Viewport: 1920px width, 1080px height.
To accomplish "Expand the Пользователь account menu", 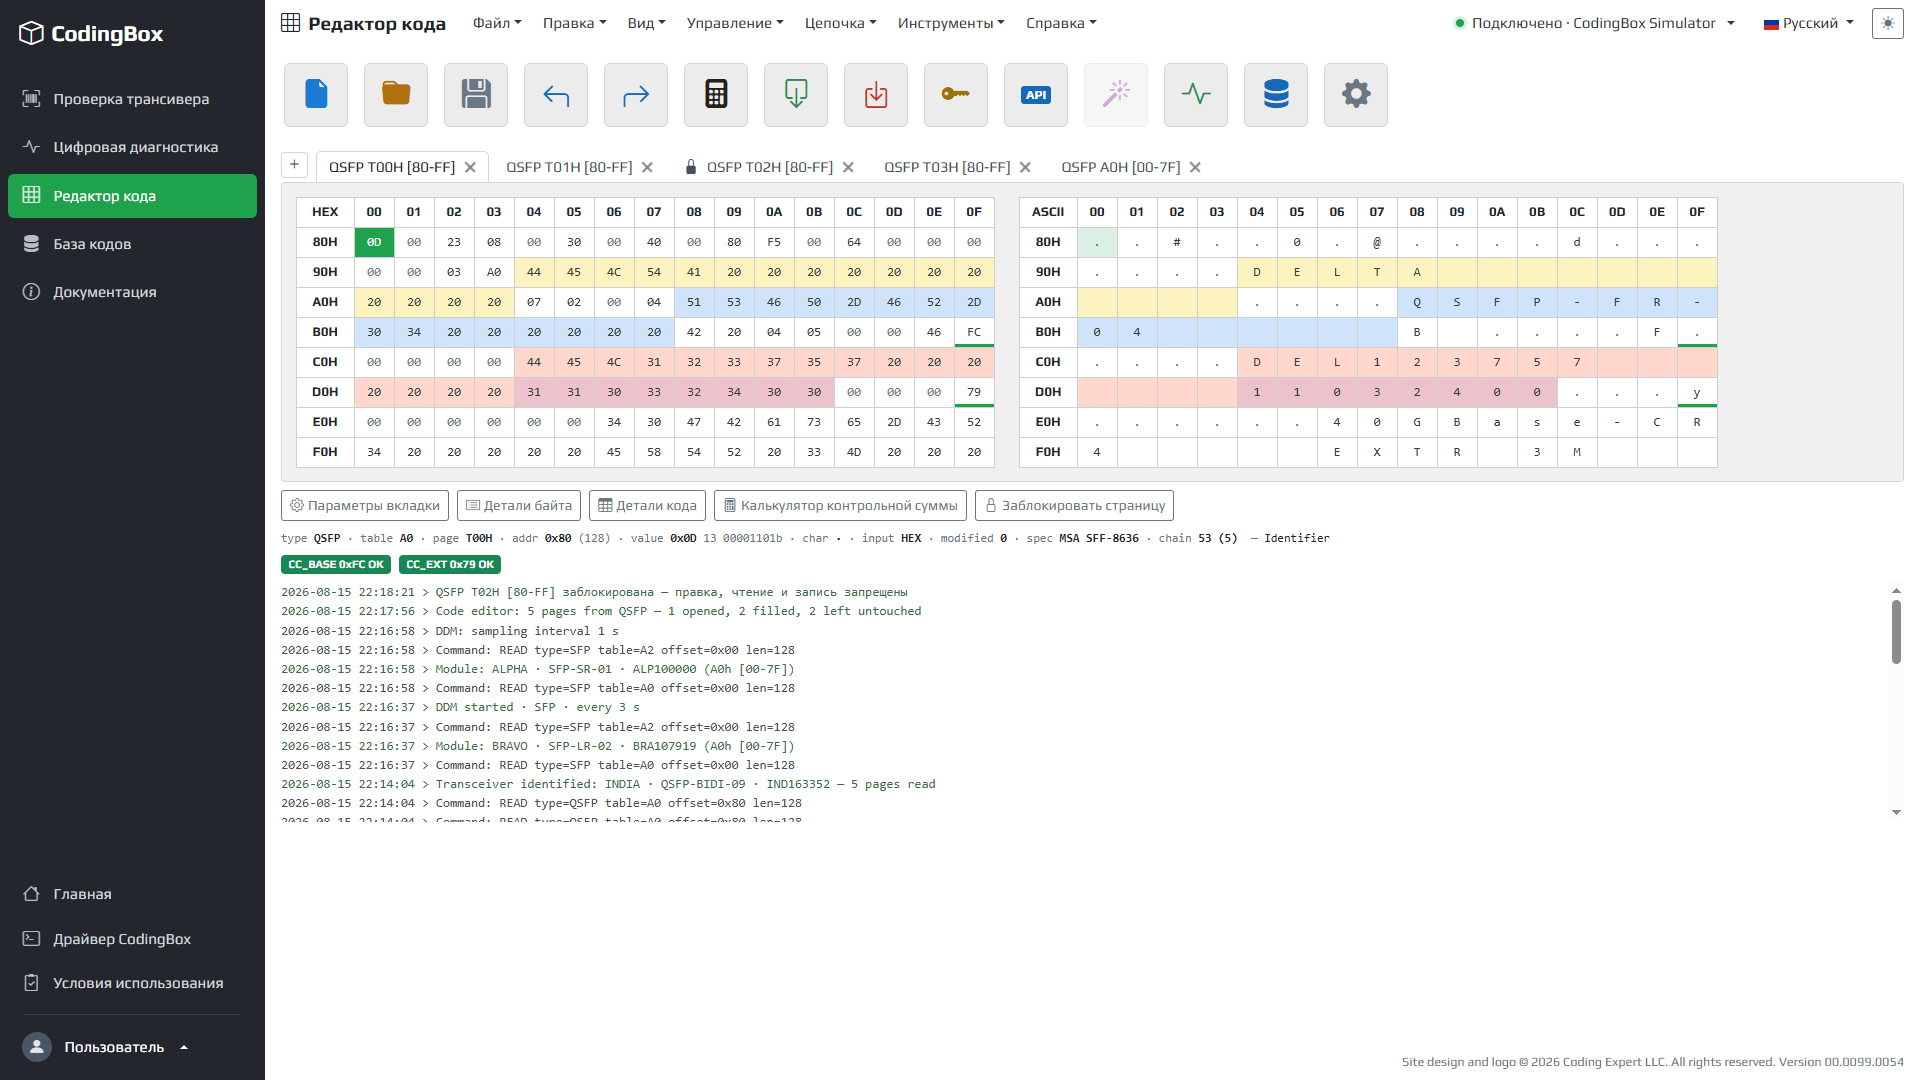I will (106, 1047).
